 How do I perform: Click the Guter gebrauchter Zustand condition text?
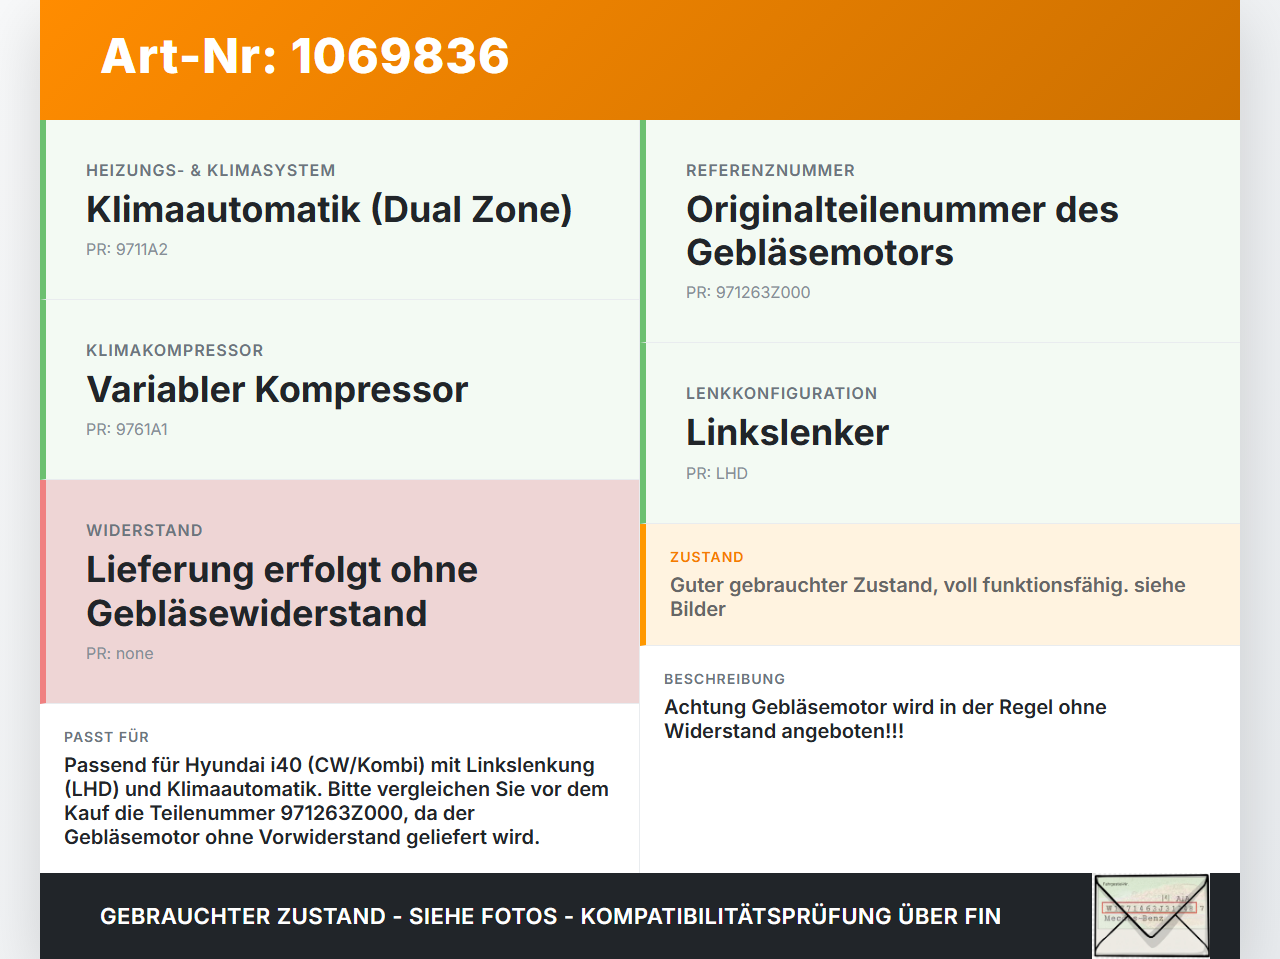pos(928,597)
